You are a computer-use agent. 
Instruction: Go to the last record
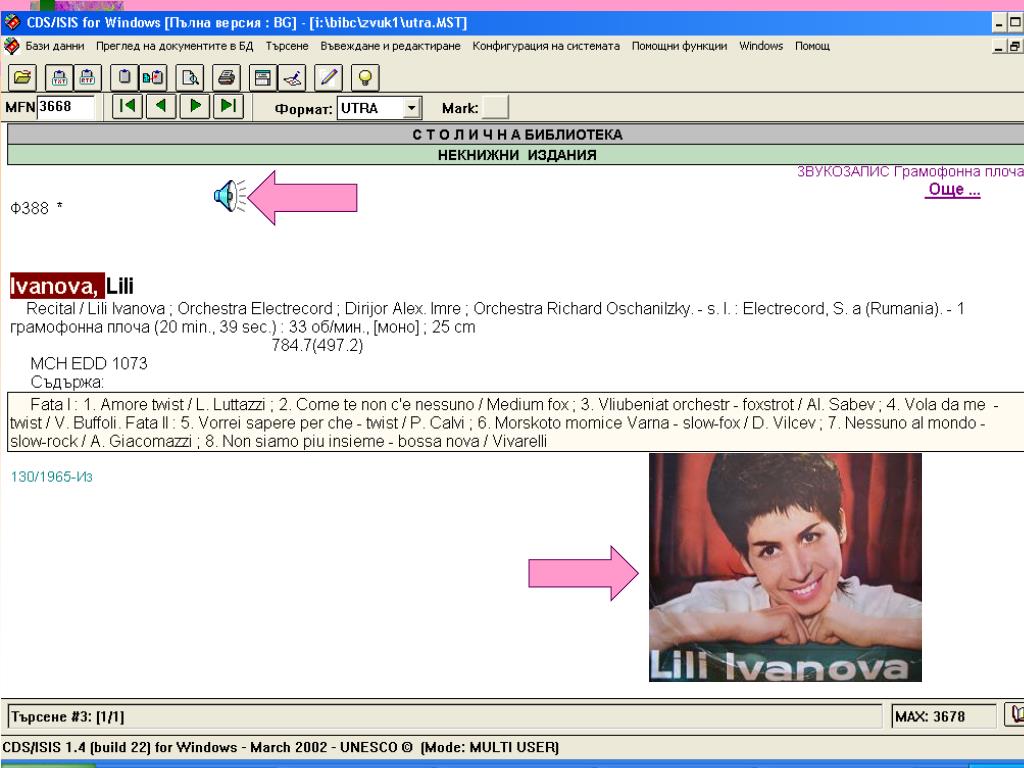tap(229, 106)
